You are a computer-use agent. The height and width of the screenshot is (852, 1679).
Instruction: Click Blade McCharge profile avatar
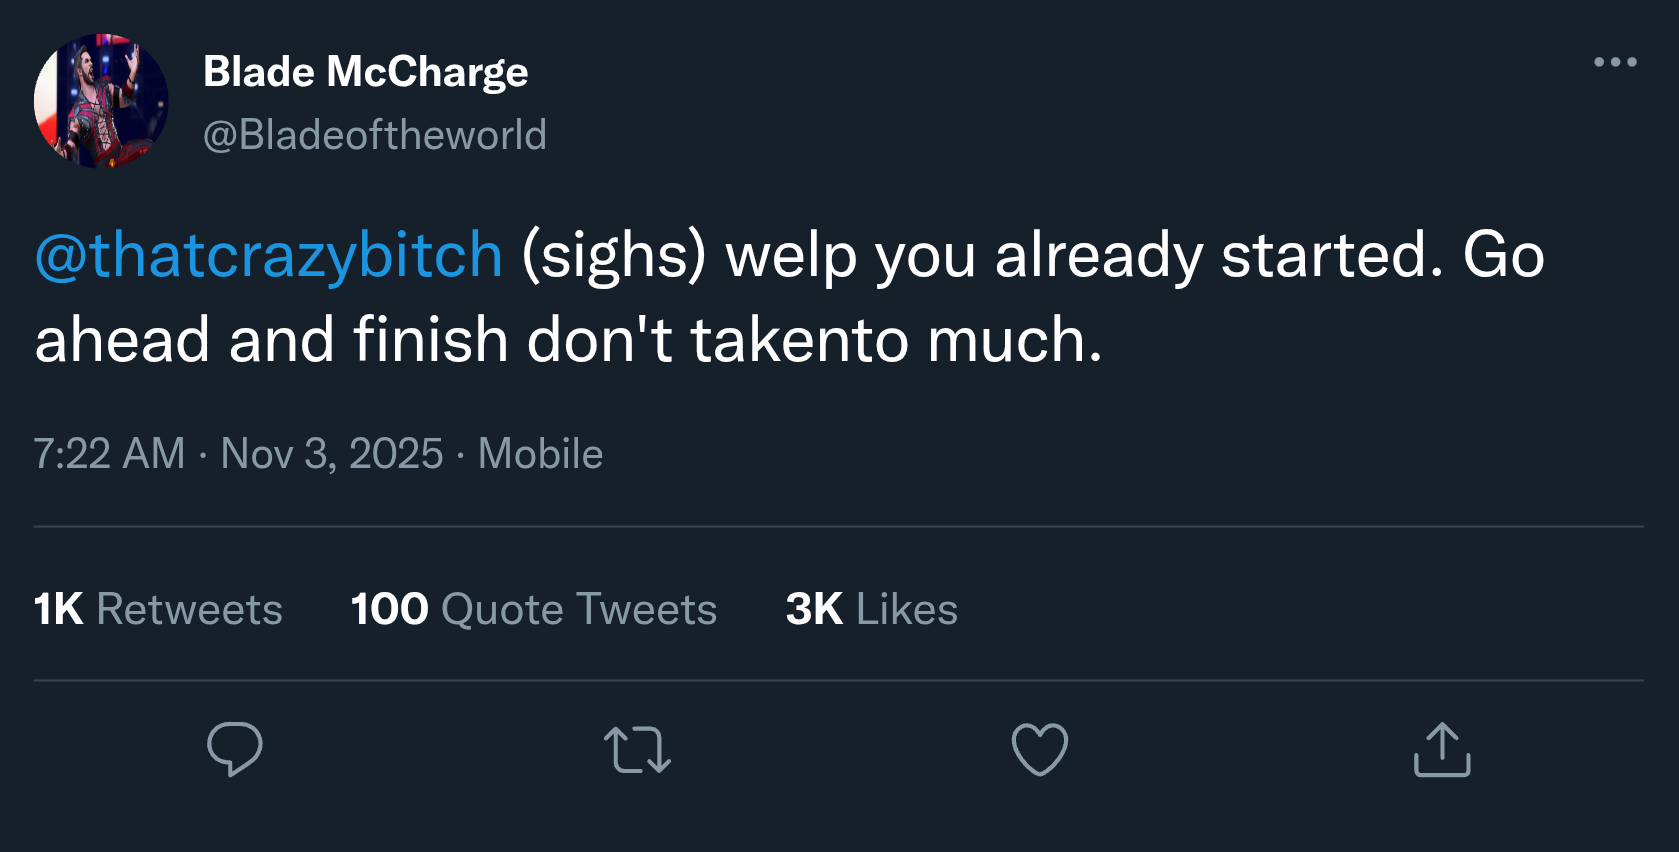point(101,101)
